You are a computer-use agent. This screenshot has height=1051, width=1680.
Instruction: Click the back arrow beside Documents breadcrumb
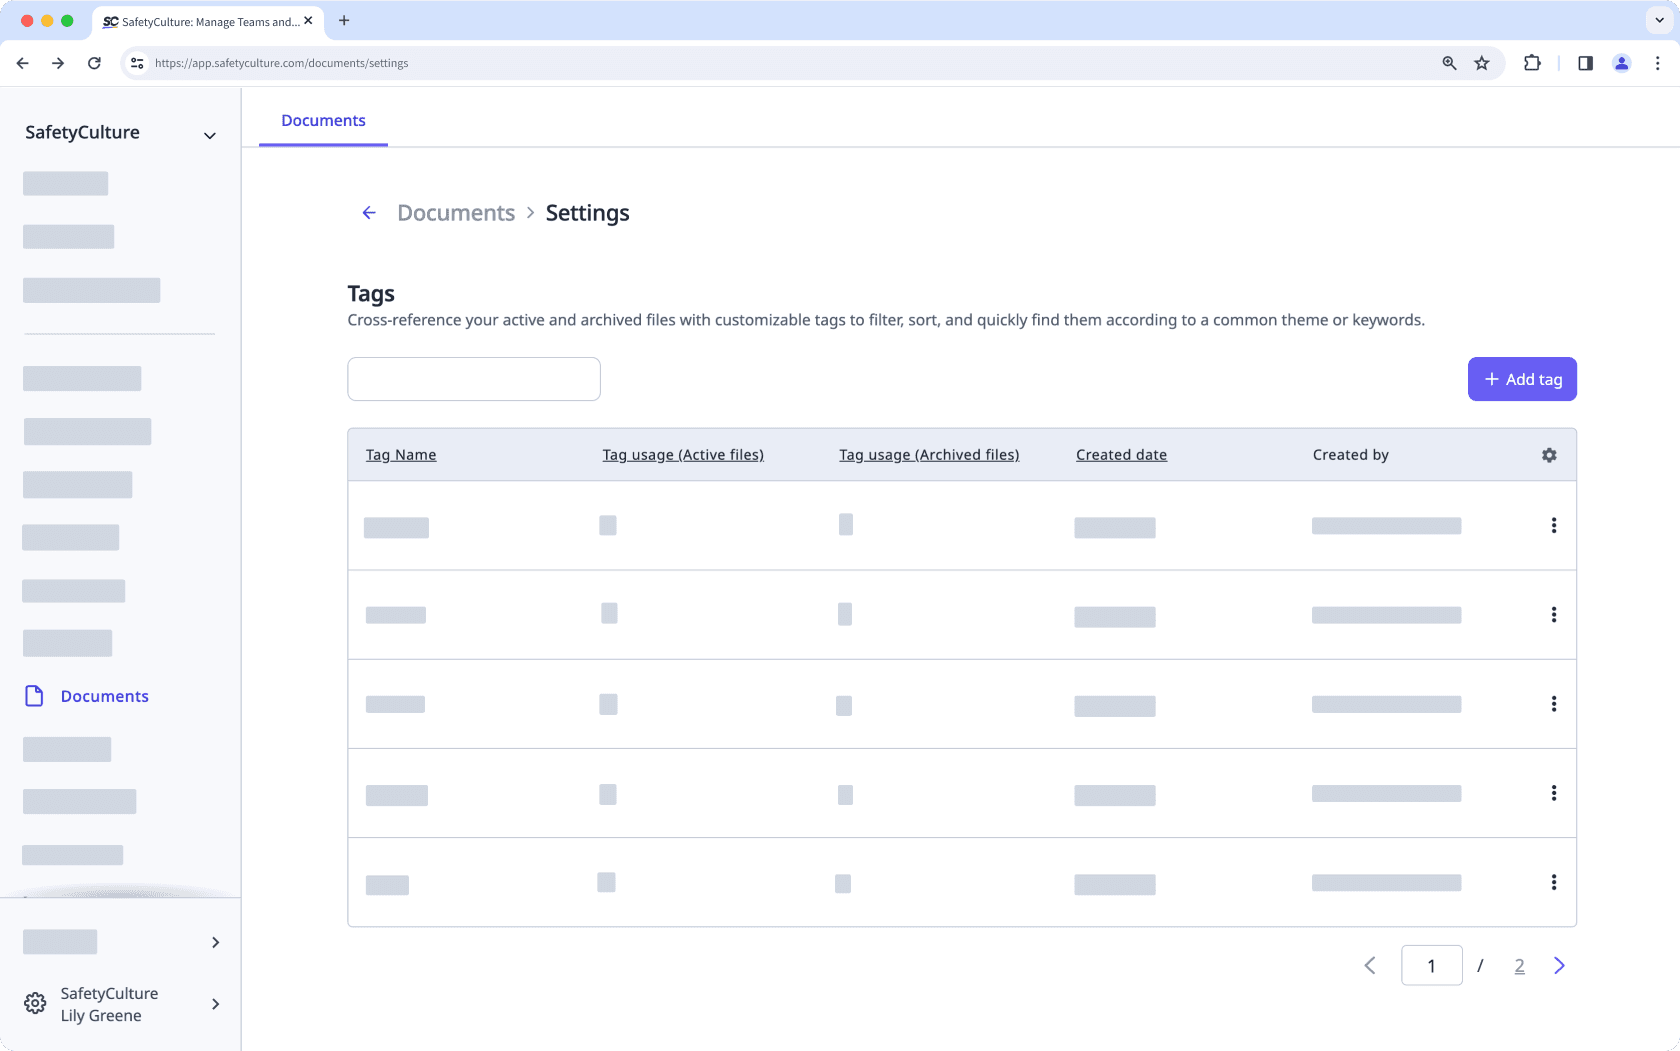tap(369, 213)
